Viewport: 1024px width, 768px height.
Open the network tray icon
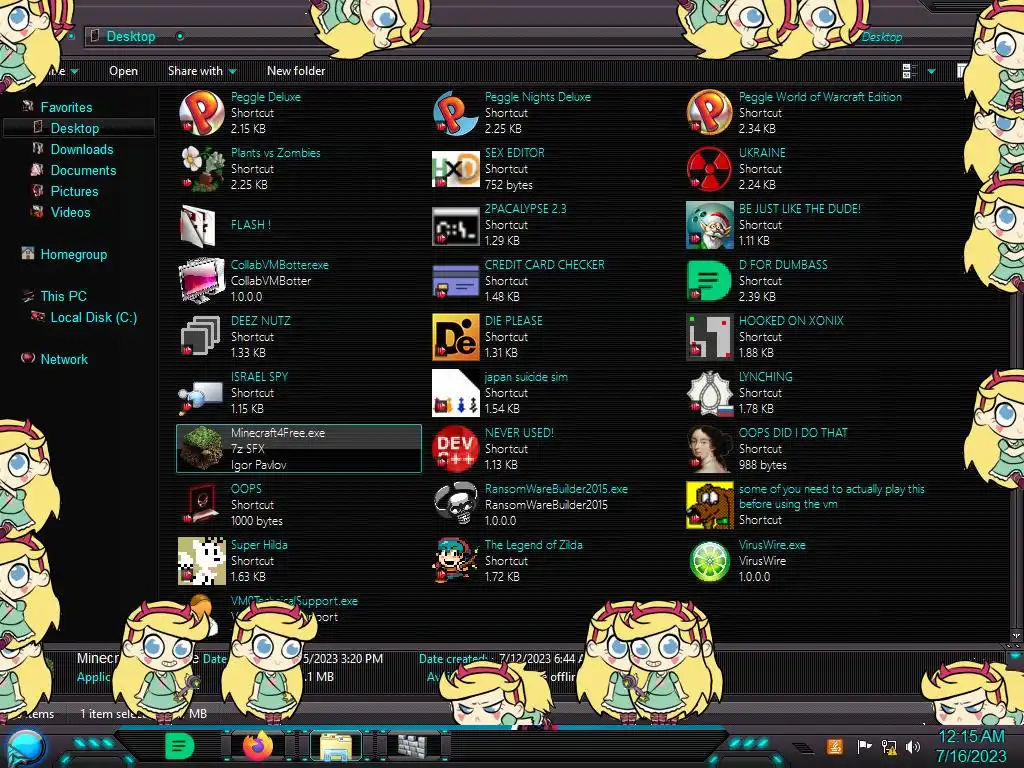click(889, 746)
